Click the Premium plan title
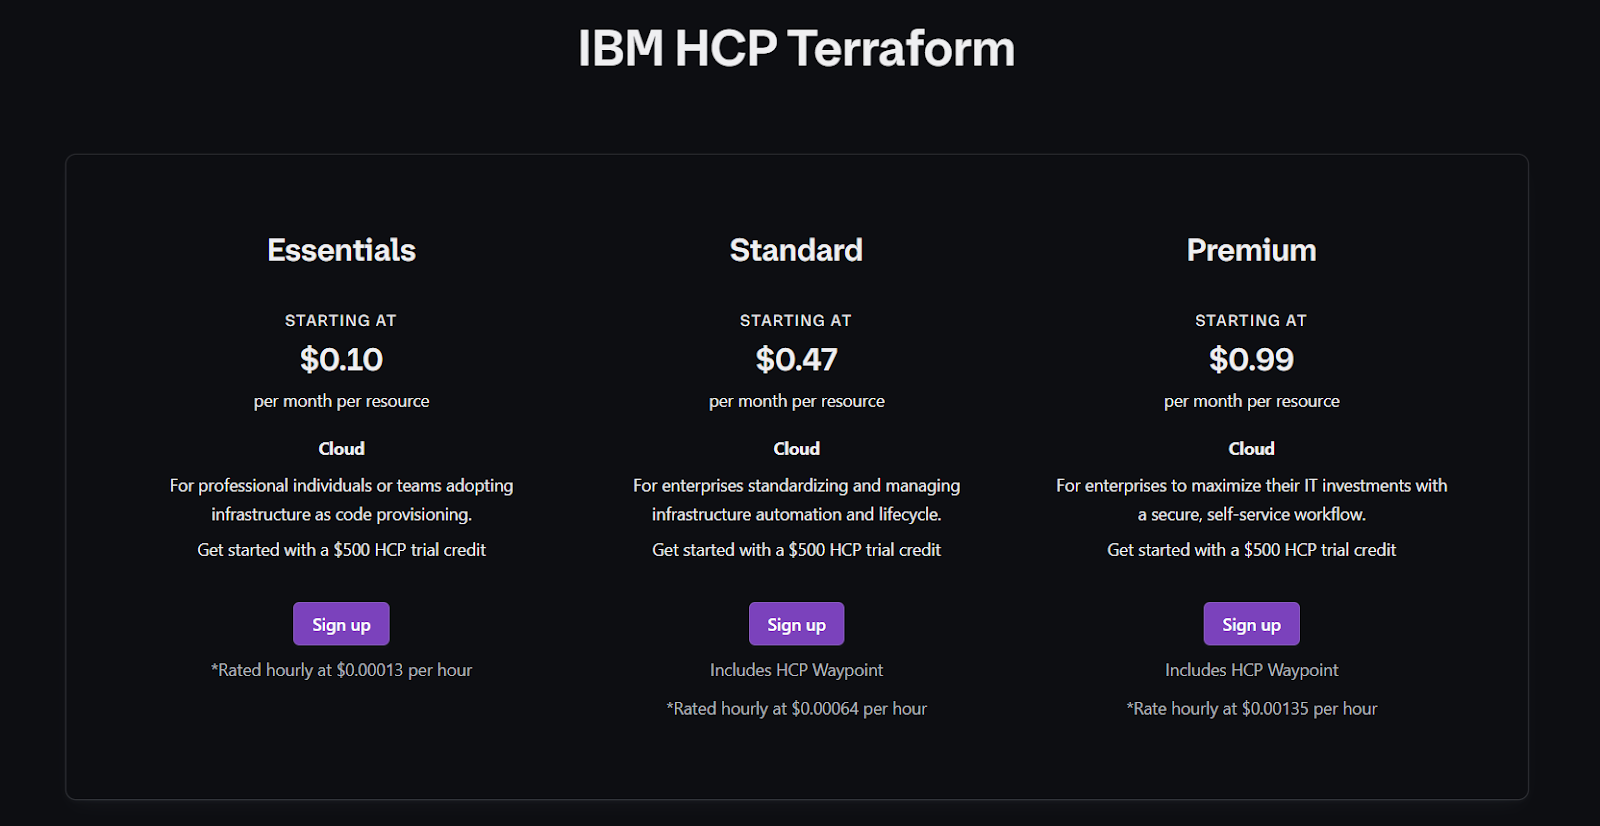The width and height of the screenshot is (1600, 826). point(1251,250)
